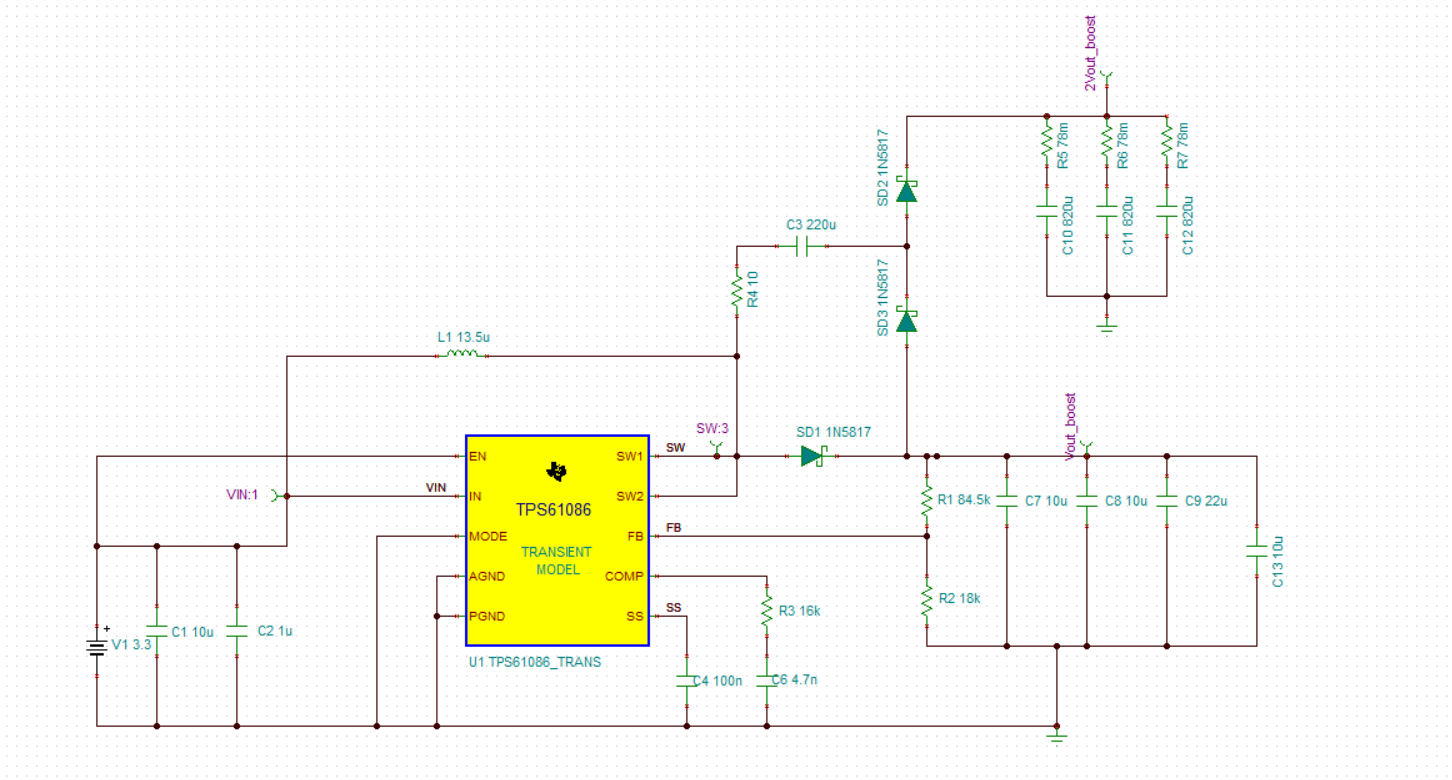The width and height of the screenshot is (1452, 780).
Task: Select Schottky diode SD2 1N5817
Action: tap(906, 189)
